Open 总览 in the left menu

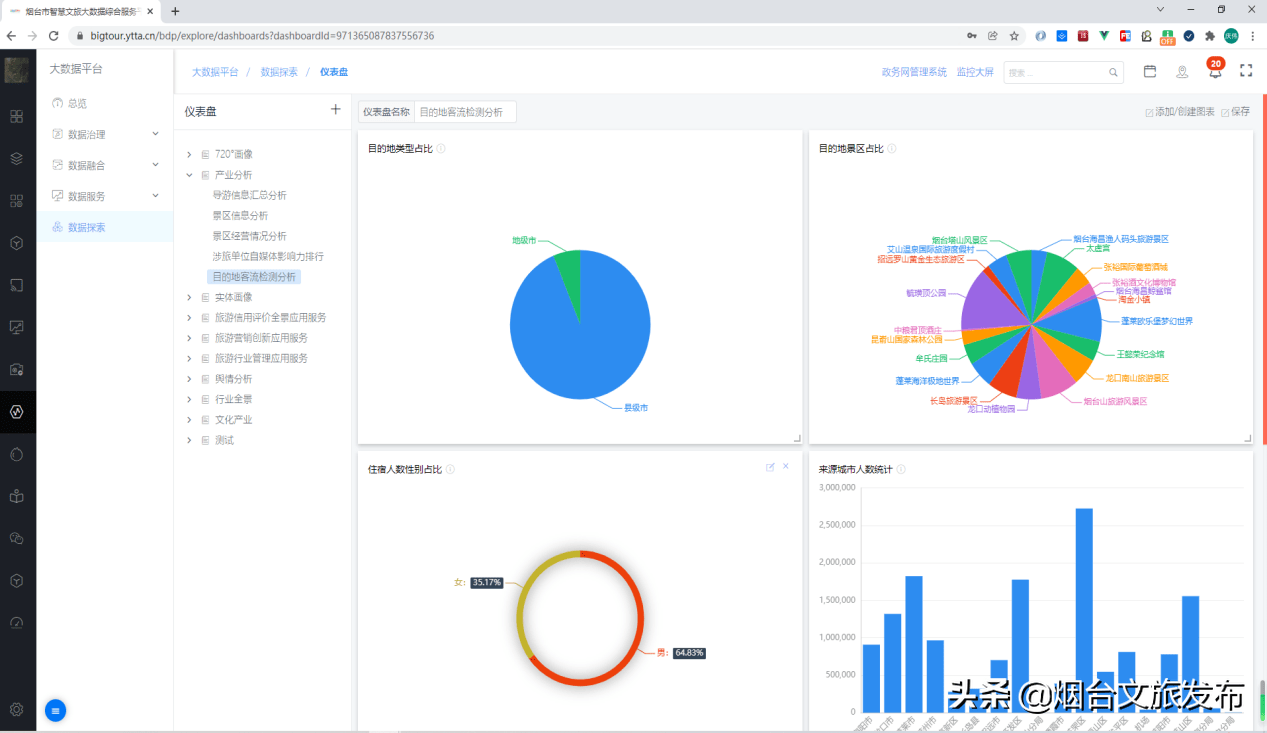coord(77,103)
